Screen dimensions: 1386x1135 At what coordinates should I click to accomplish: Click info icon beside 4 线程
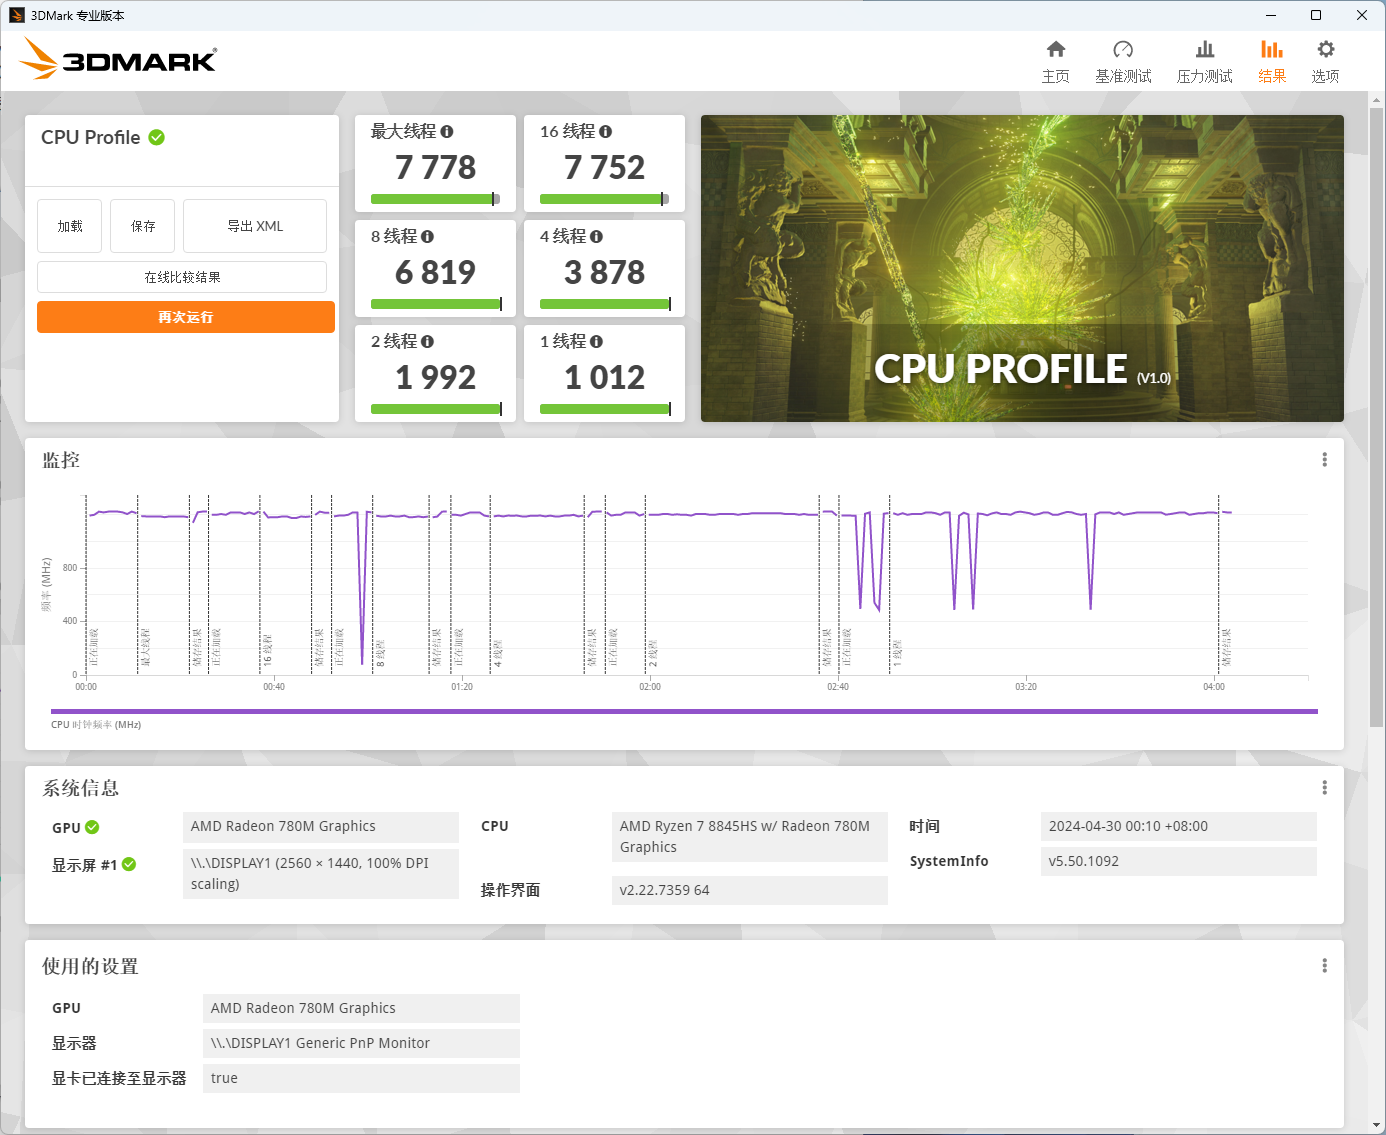click(596, 236)
